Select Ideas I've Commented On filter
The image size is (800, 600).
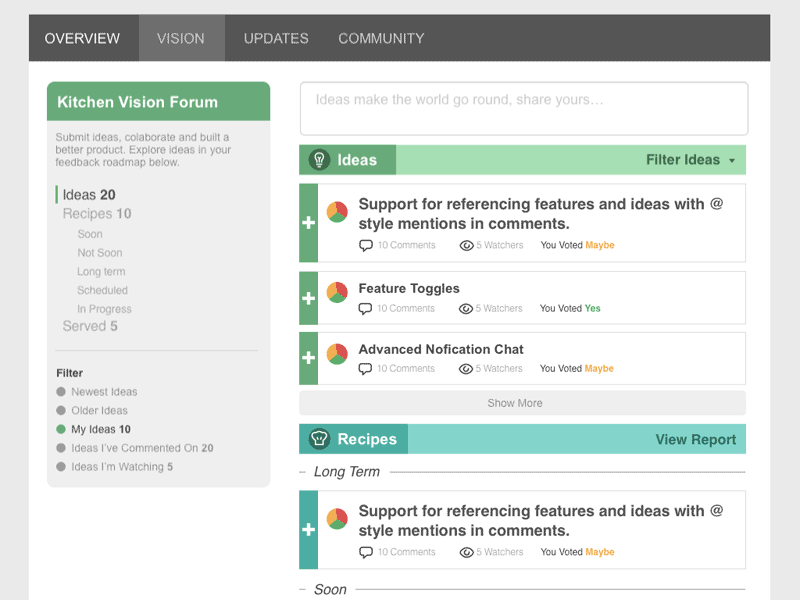pyautogui.click(x=135, y=448)
